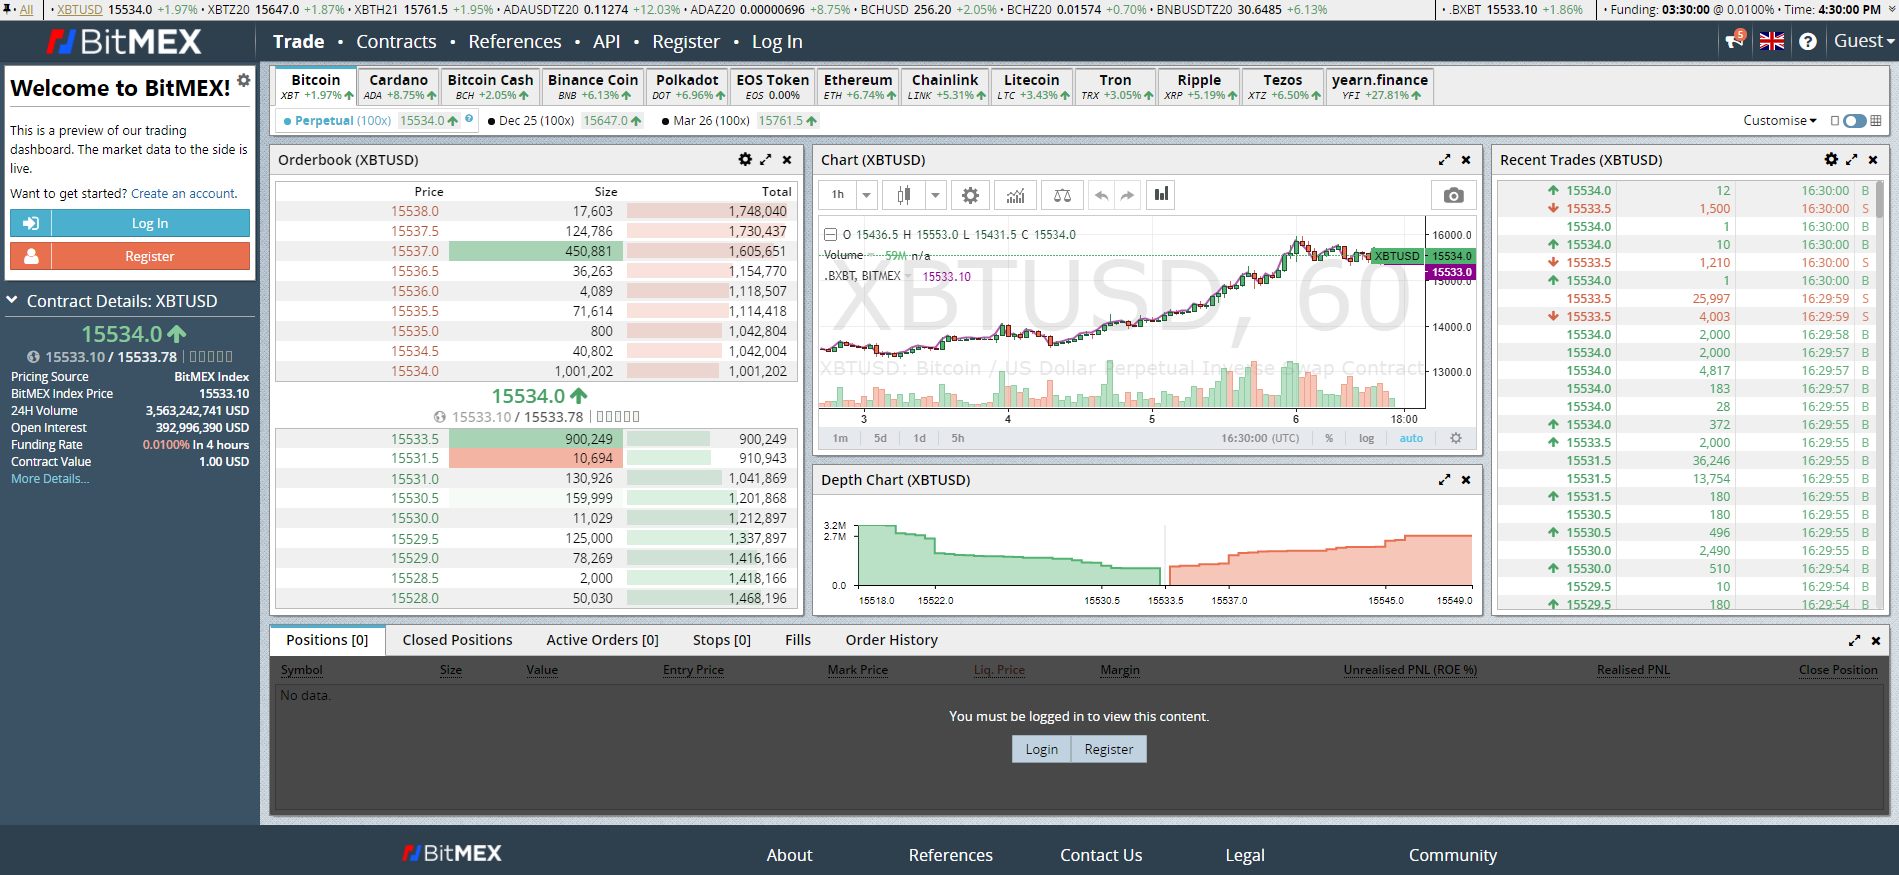
Task: Select the Perpetual (100x) contract
Action: tap(342, 121)
